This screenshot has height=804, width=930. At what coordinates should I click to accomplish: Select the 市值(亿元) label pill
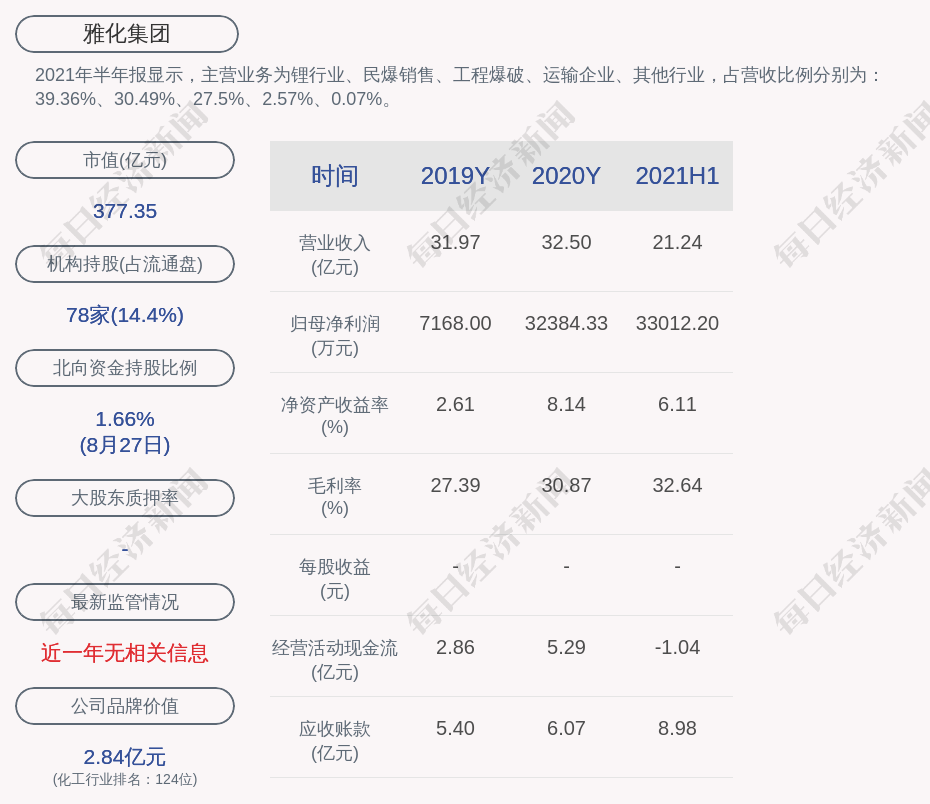click(125, 160)
